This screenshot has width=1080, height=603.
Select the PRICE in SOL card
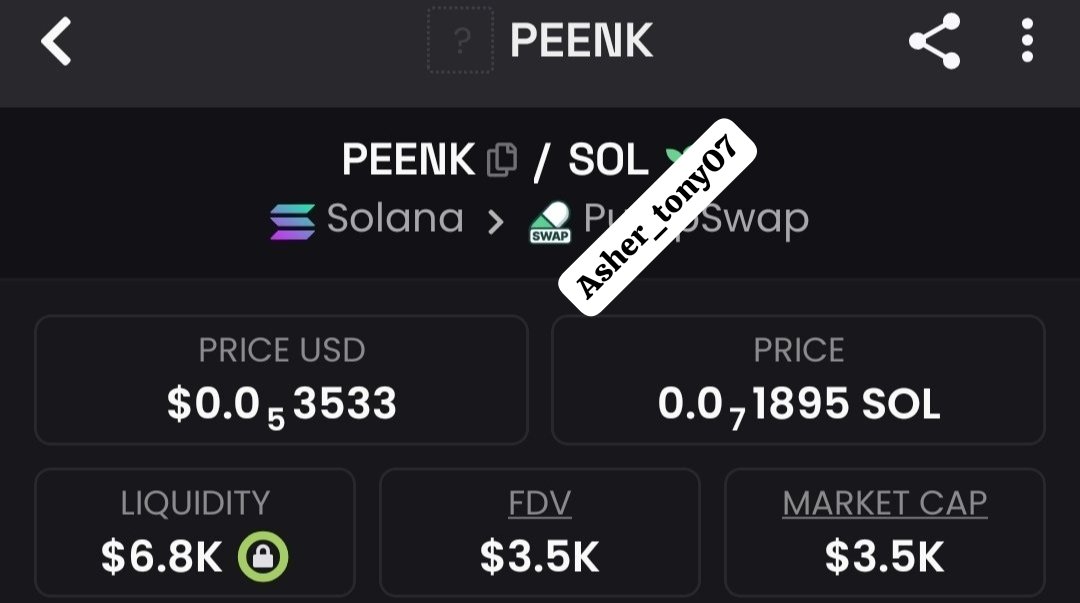(x=798, y=380)
